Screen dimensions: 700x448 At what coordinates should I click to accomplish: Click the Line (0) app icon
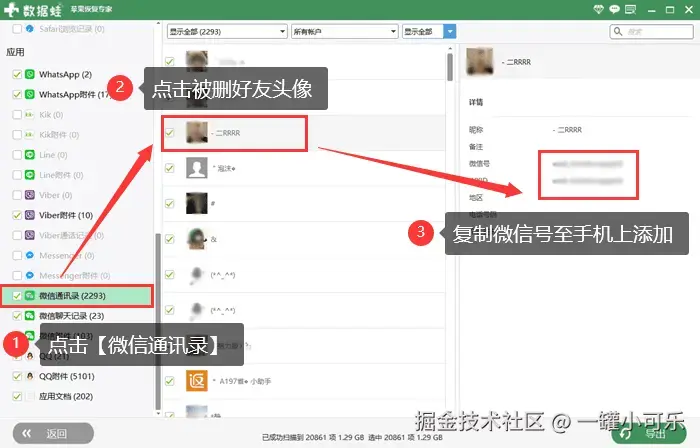click(29, 155)
